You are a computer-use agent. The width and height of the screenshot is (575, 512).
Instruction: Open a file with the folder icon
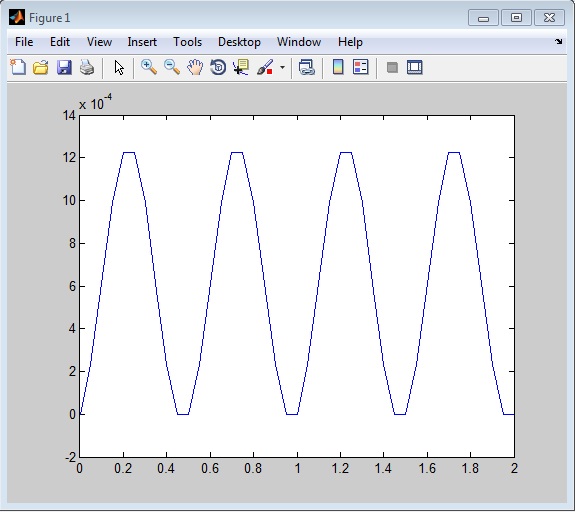[40, 68]
